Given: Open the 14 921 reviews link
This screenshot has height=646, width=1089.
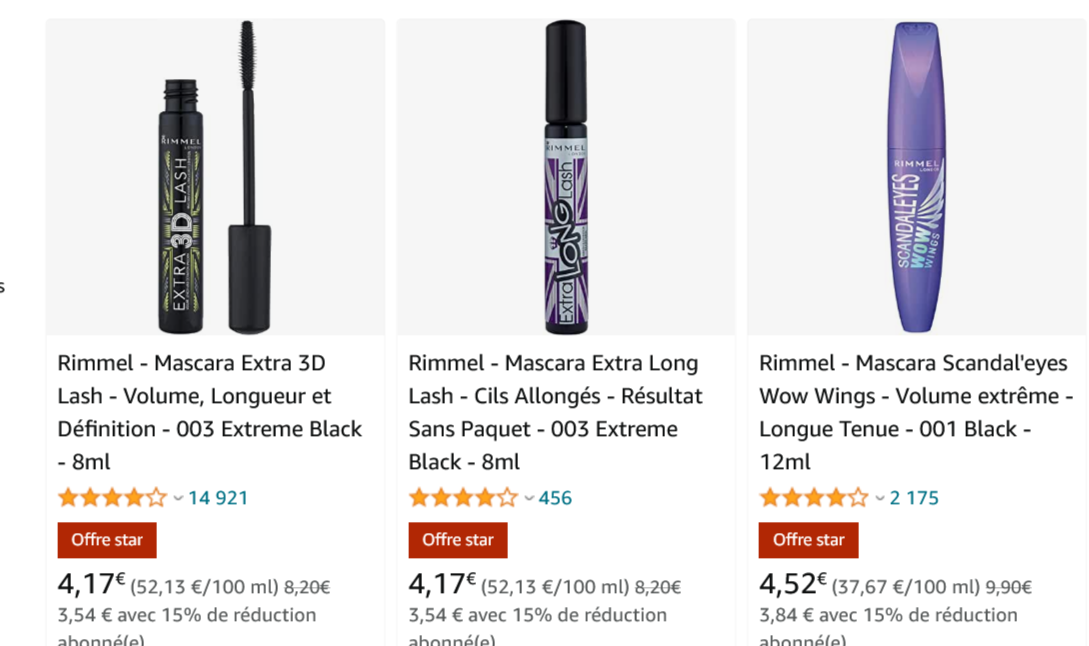Looking at the screenshot, I should [218, 497].
